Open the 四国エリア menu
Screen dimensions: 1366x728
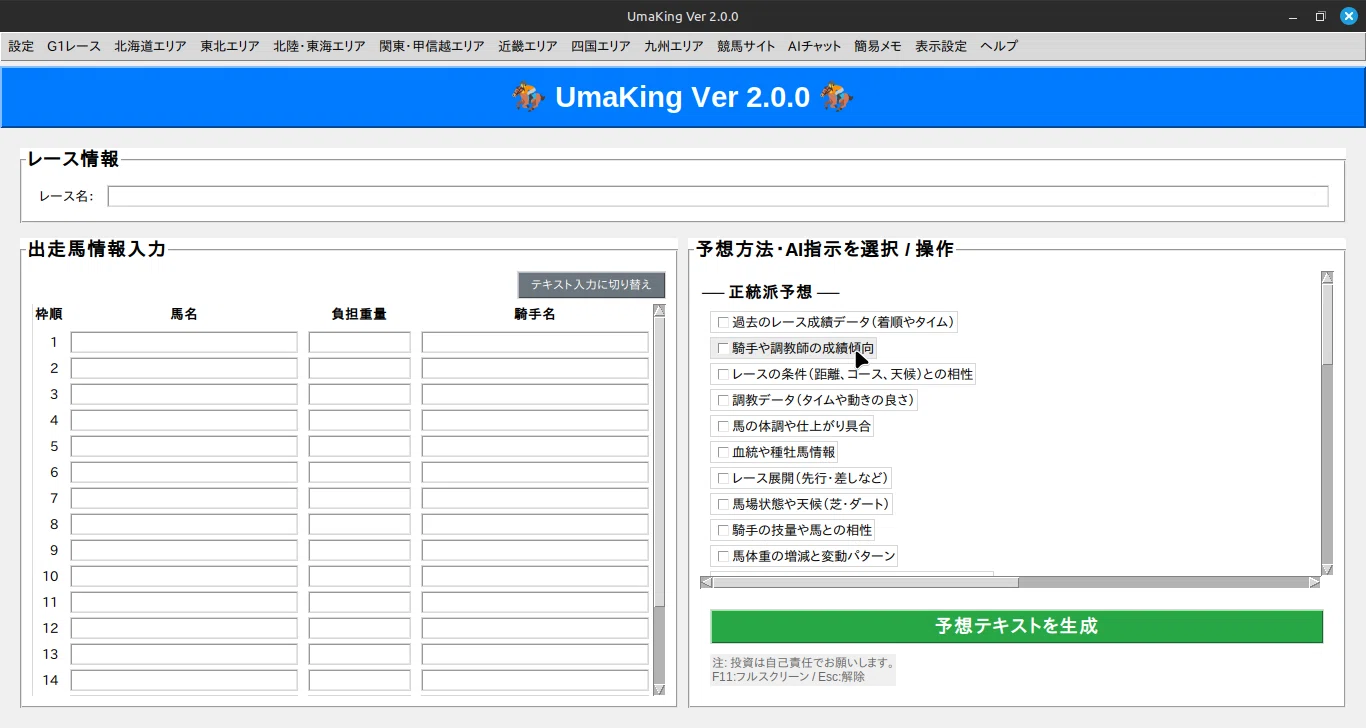tap(601, 46)
